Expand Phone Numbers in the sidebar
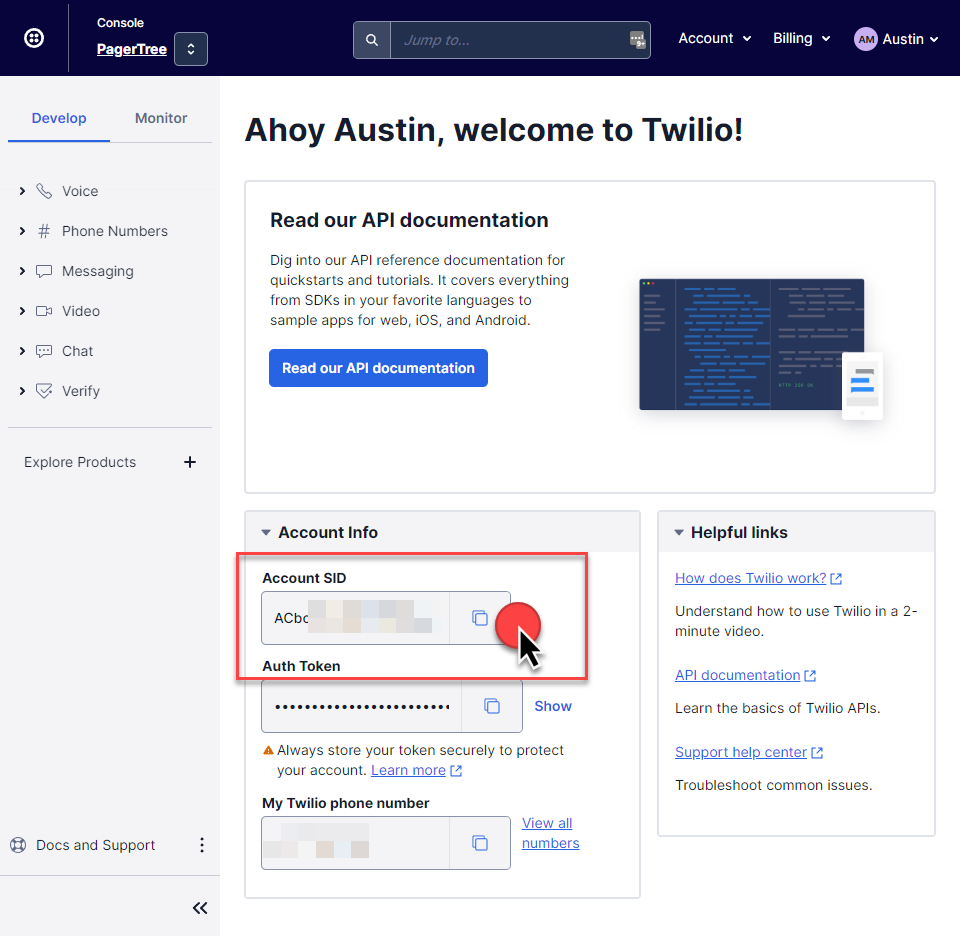 pos(22,231)
